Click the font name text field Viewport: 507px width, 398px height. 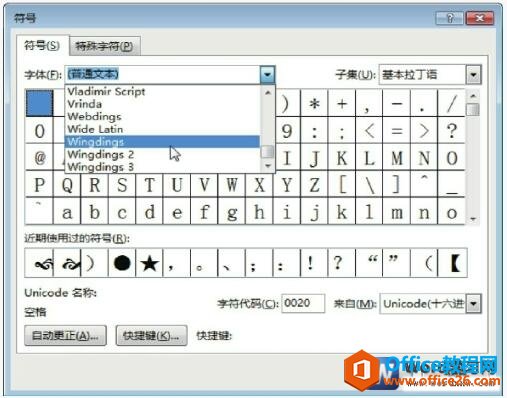[163, 74]
